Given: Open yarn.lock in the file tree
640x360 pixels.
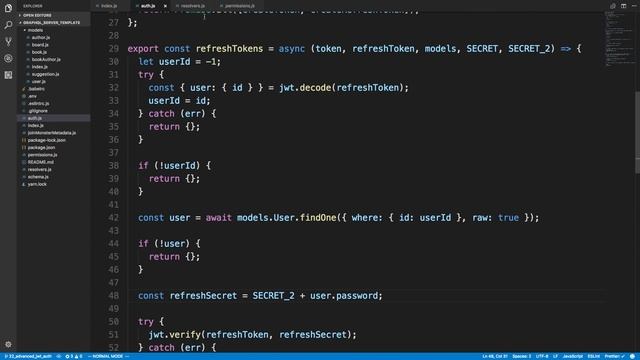Looking at the screenshot, I should 37,184.
